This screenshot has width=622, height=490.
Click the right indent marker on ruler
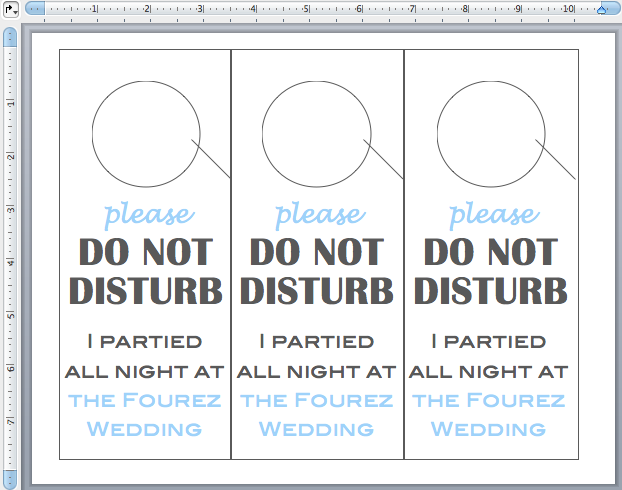(x=601, y=10)
